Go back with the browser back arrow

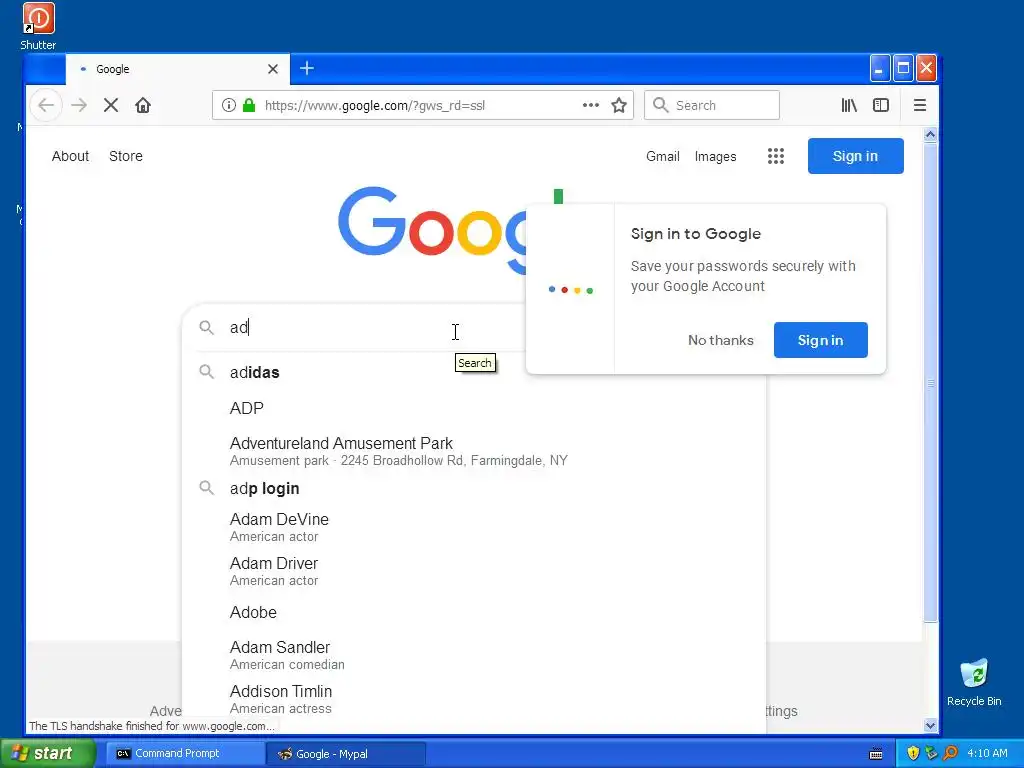(46, 105)
